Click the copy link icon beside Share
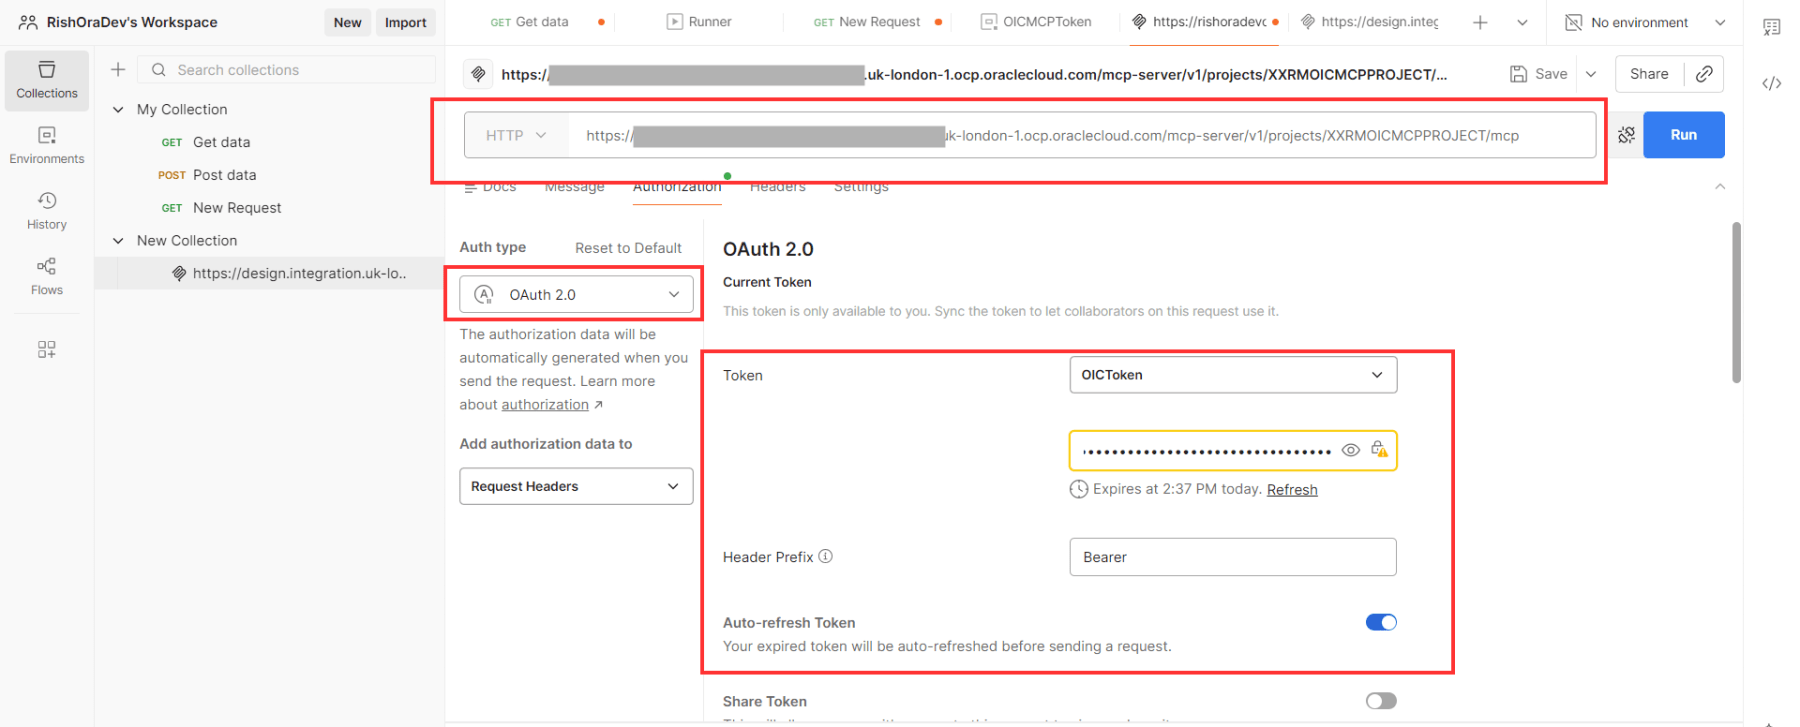Image resolution: width=1800 pixels, height=727 pixels. [1704, 74]
